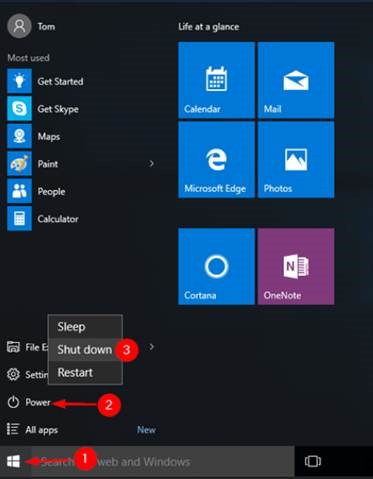Viewport: 373px width, 479px height.
Task: Click the 'Power' text label
Action: pyautogui.click(x=38, y=402)
